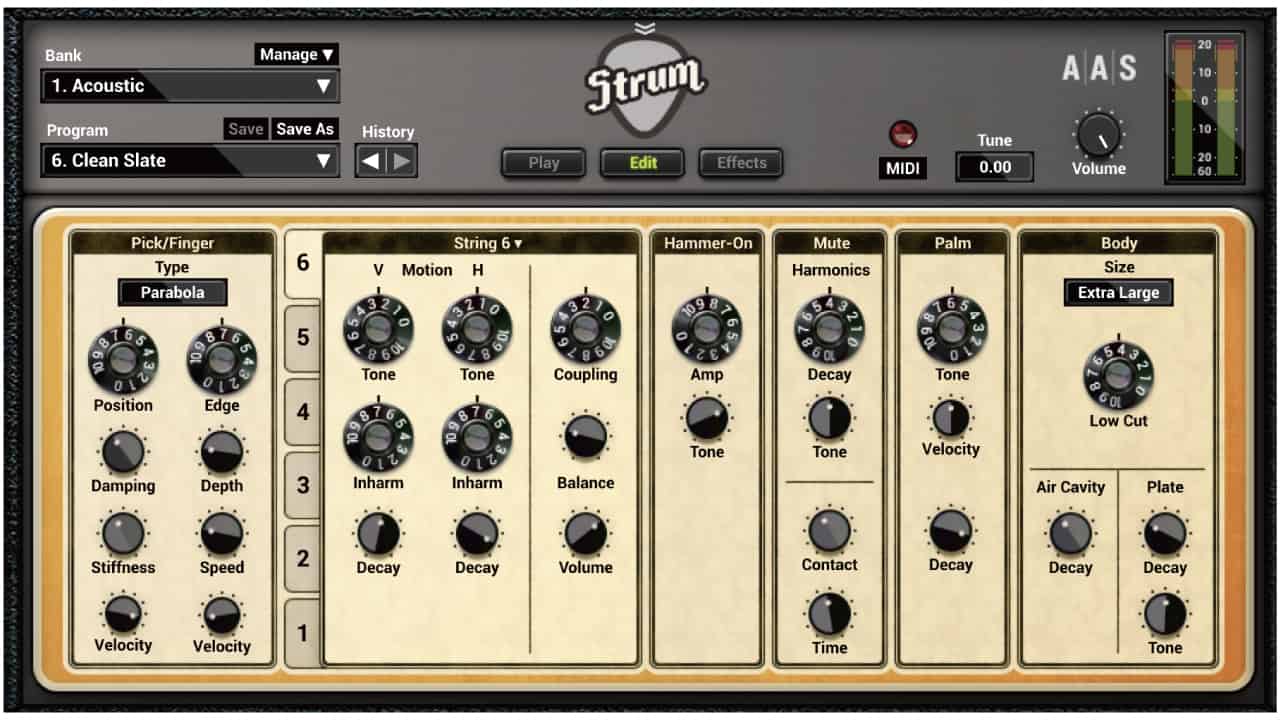Toggle the Extra Large body Size selector
The image size is (1280, 720).
pyautogui.click(x=1118, y=293)
